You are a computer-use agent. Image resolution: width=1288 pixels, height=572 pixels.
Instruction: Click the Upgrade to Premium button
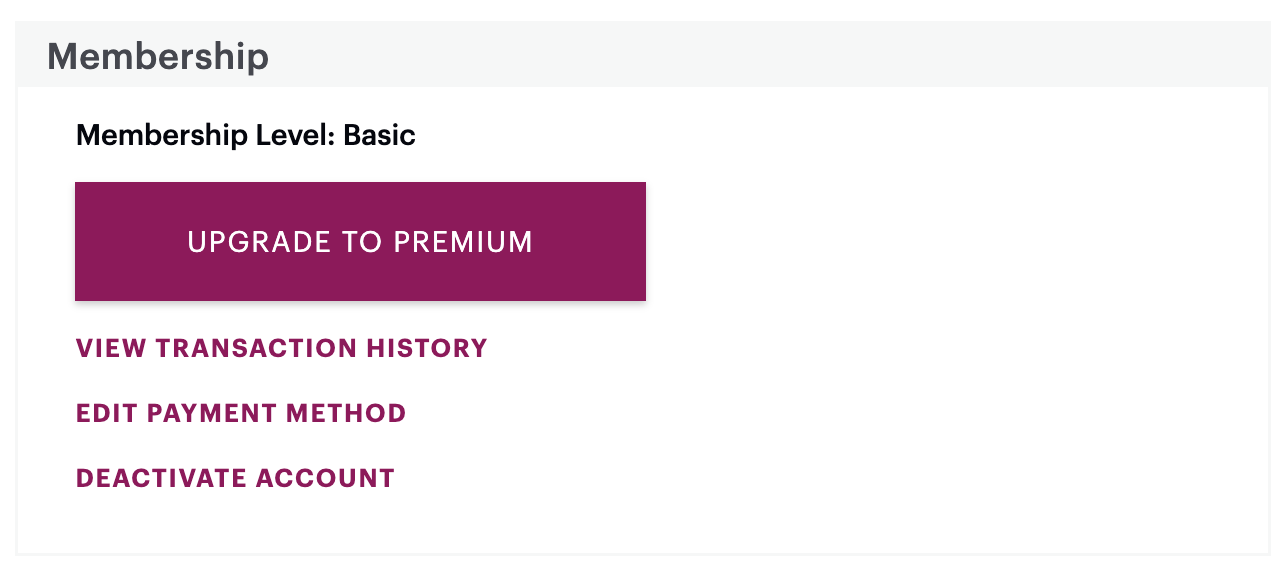point(360,241)
